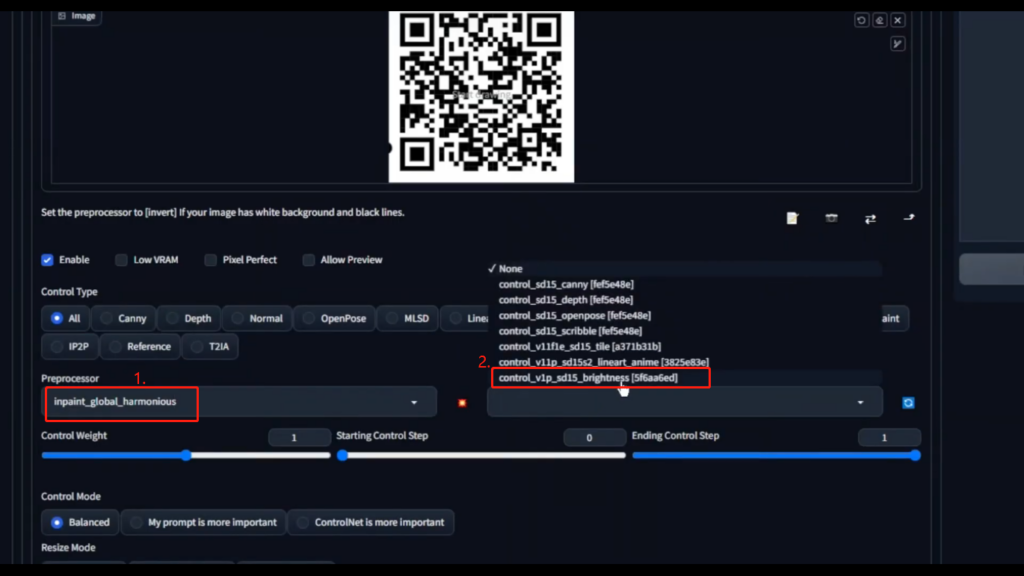Click the send dimensions arrow icon
Viewport: 1024px width, 576px height.
pyautogui.click(x=909, y=217)
